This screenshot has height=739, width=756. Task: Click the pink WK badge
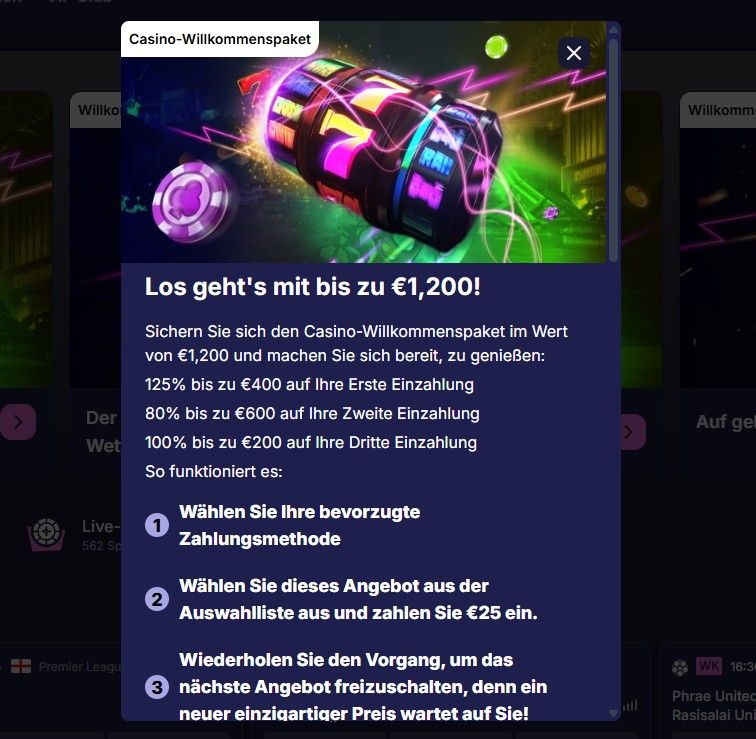709,666
